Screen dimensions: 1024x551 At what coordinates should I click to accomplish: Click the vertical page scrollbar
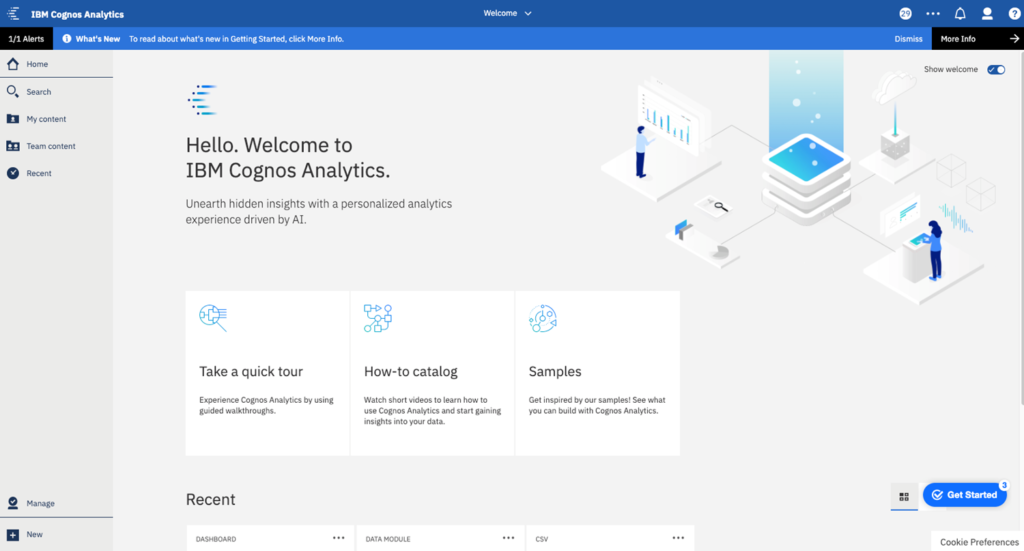click(1021, 228)
